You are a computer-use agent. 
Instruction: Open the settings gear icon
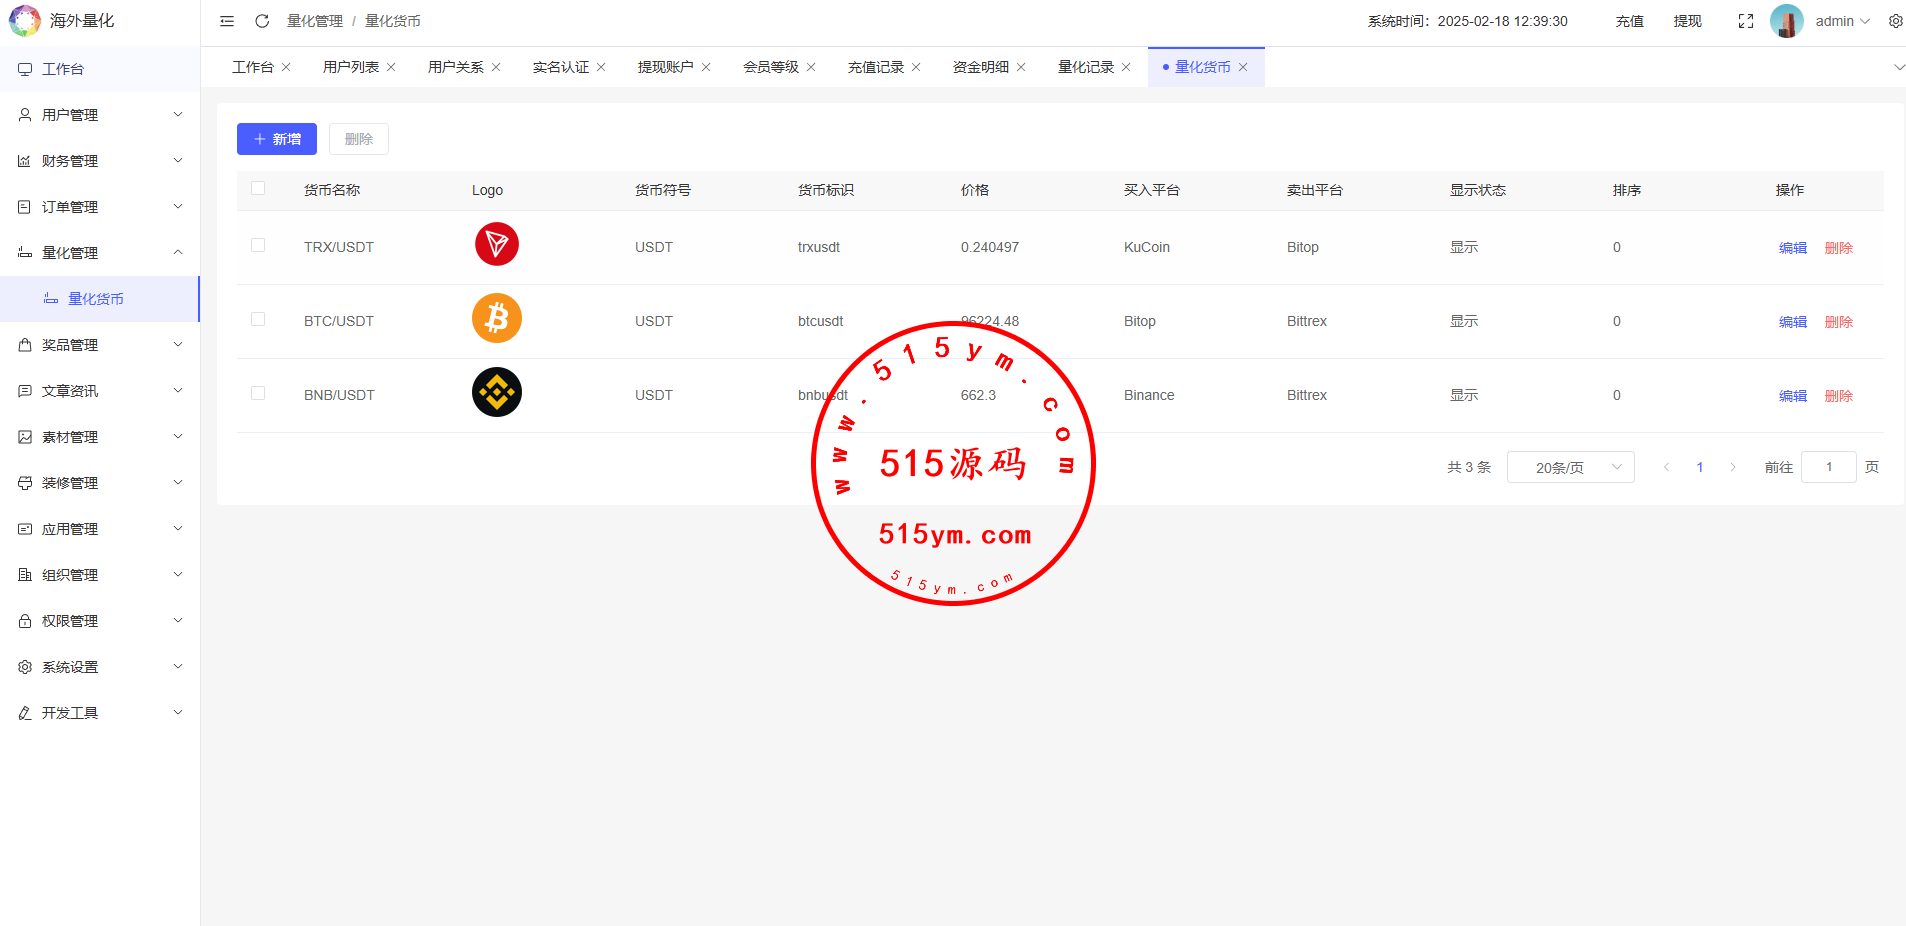pos(1895,21)
